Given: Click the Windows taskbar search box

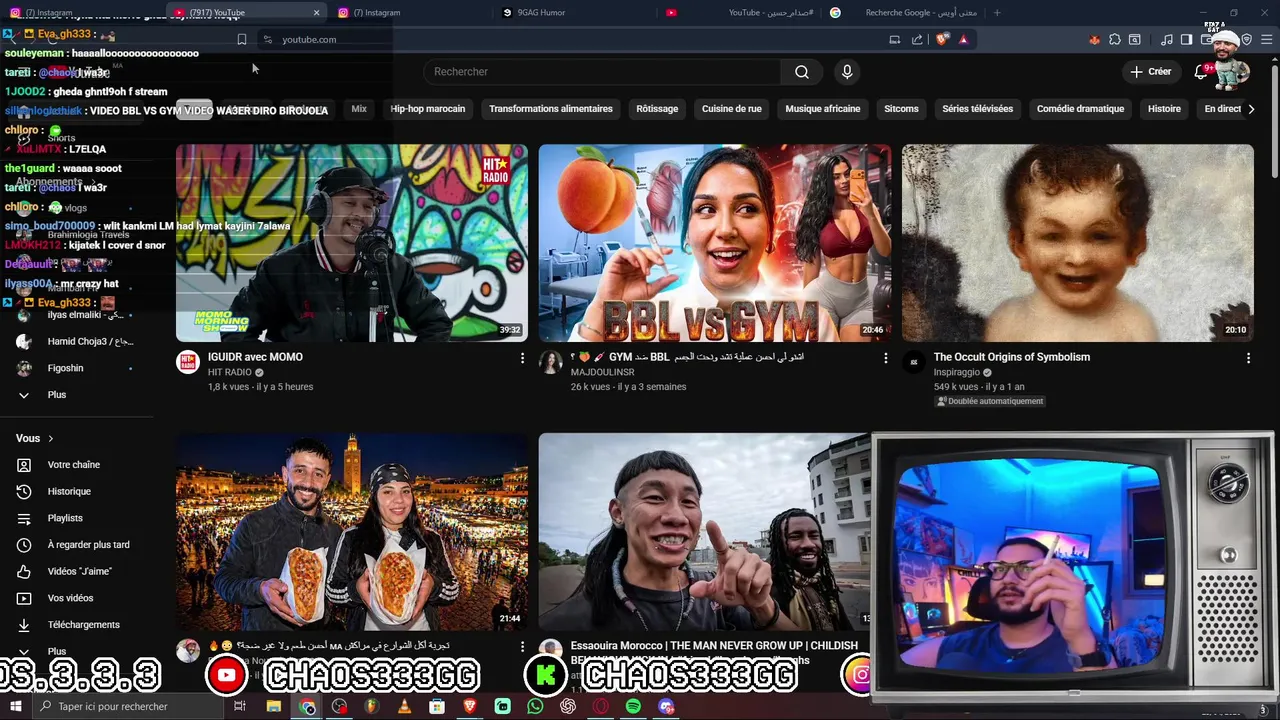Looking at the screenshot, I should click(130, 707).
